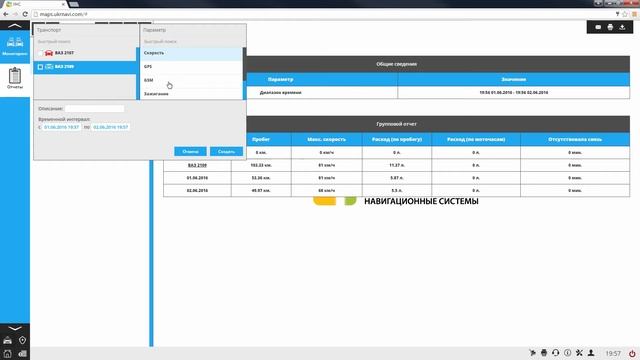Click the Отмена cancel button
640x360 pixels.
coord(190,151)
